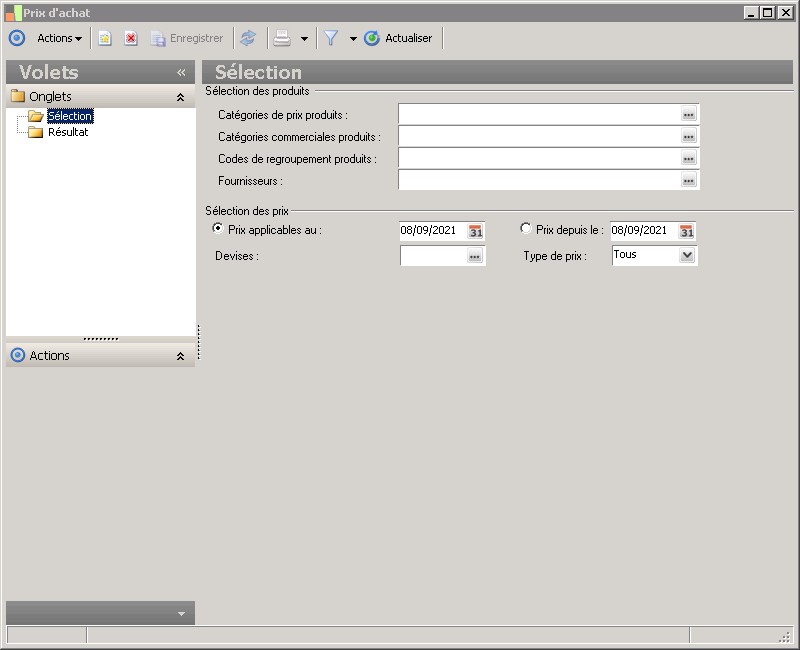The image size is (800, 650).
Task: Click the filter funnel icon
Action: click(x=331, y=38)
